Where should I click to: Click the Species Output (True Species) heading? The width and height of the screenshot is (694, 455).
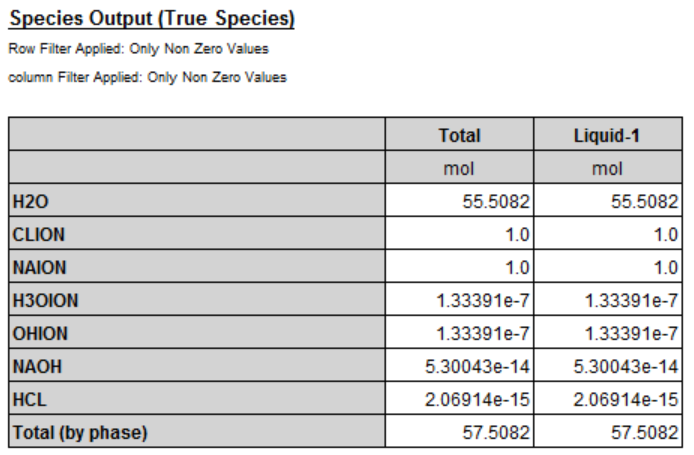click(x=152, y=19)
